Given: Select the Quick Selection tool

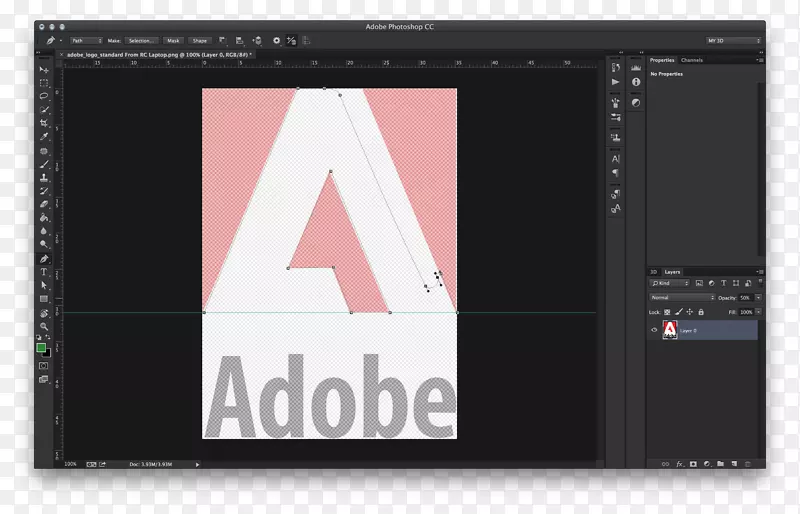Looking at the screenshot, I should tap(44, 109).
